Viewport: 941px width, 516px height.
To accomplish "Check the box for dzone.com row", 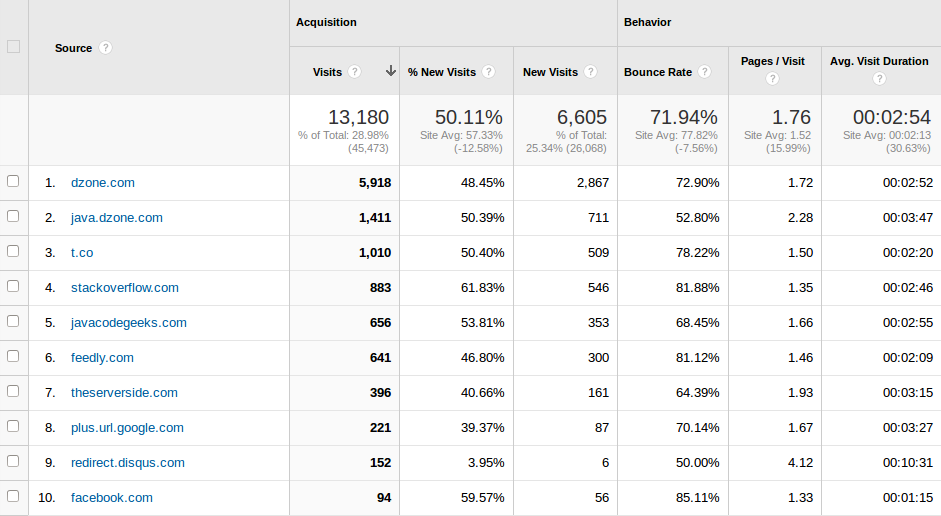I will point(13,181).
